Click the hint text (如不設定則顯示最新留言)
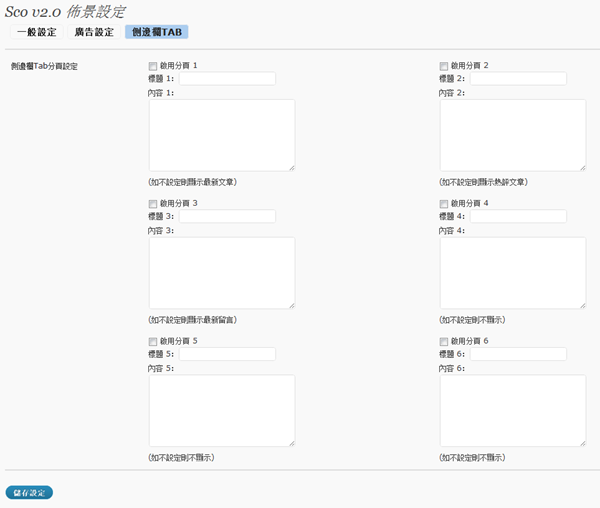The width and height of the screenshot is (600, 508). click(x=192, y=320)
